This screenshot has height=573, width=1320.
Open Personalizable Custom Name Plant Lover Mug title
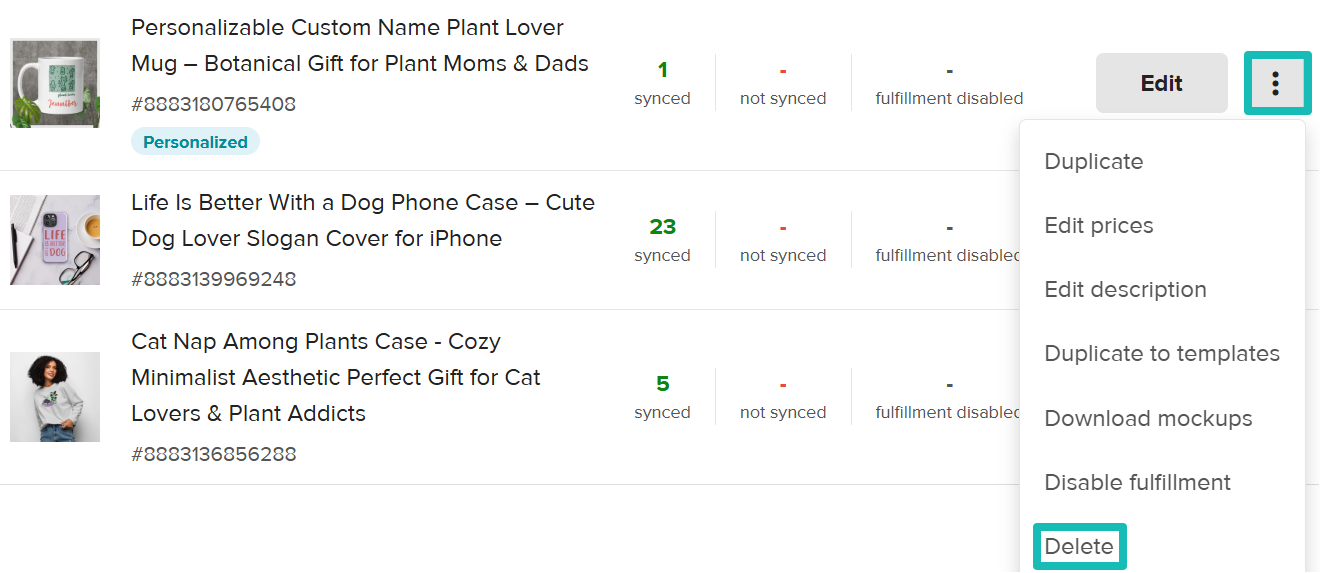tap(359, 46)
